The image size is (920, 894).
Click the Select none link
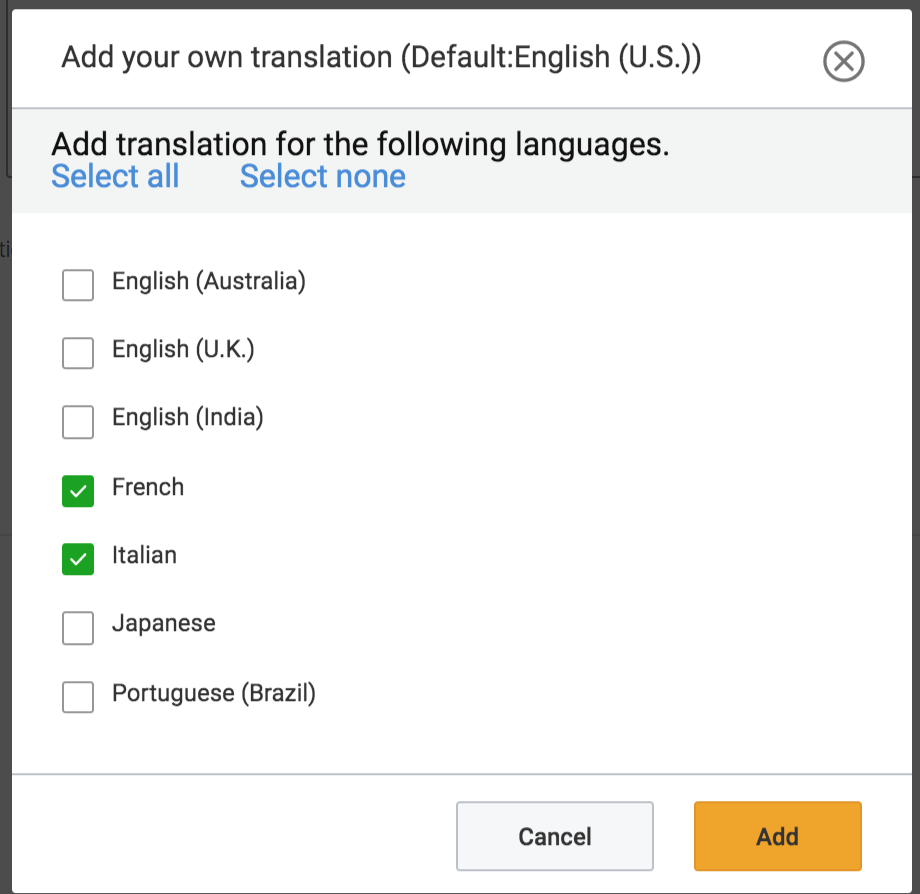point(323,176)
